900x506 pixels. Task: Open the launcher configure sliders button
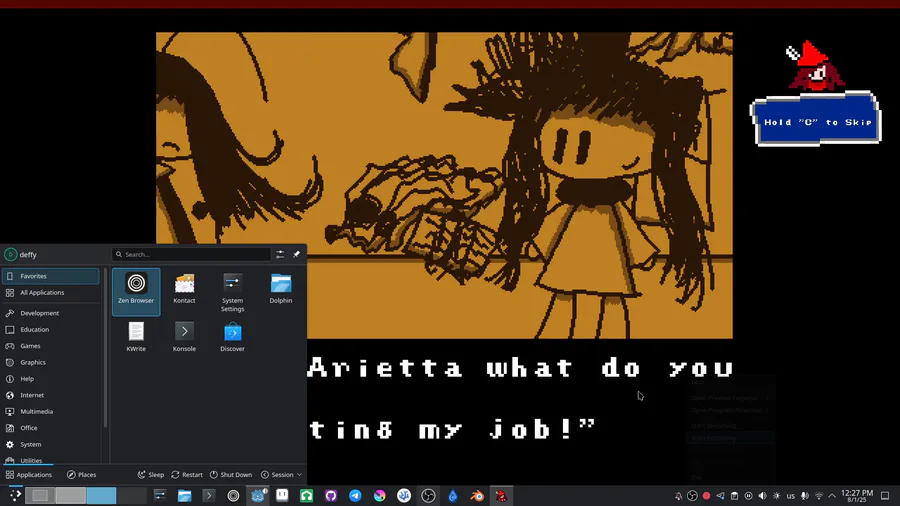point(280,254)
